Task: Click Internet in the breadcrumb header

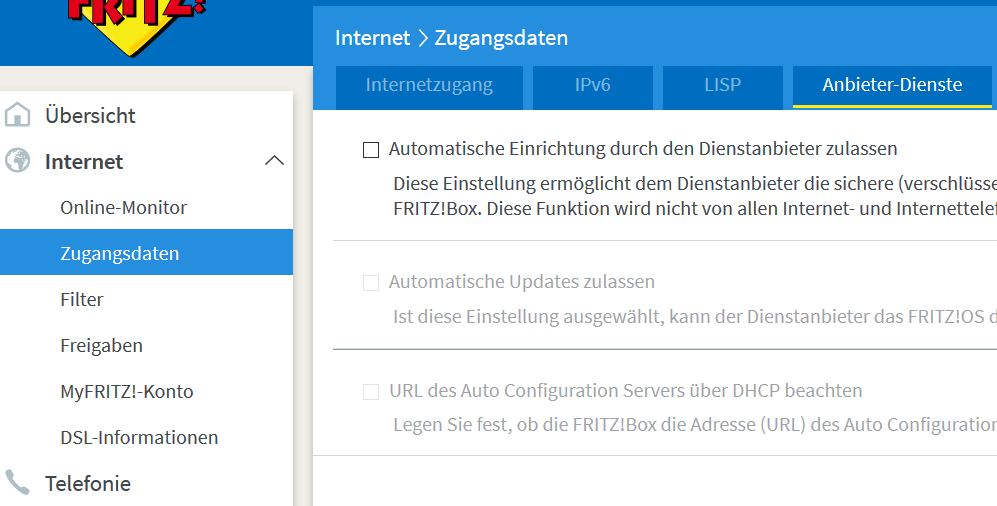Action: 372,38
